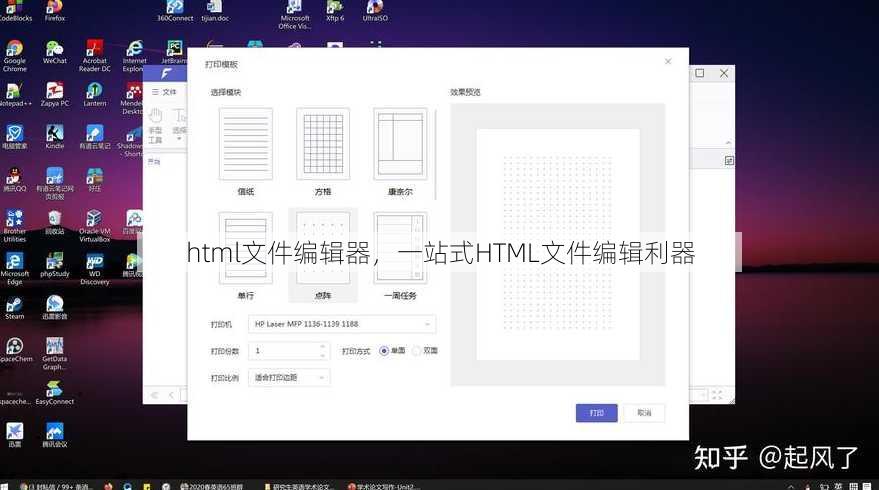Open the Firefox desktop icon
879x490 pixels.
[x=54, y=11]
